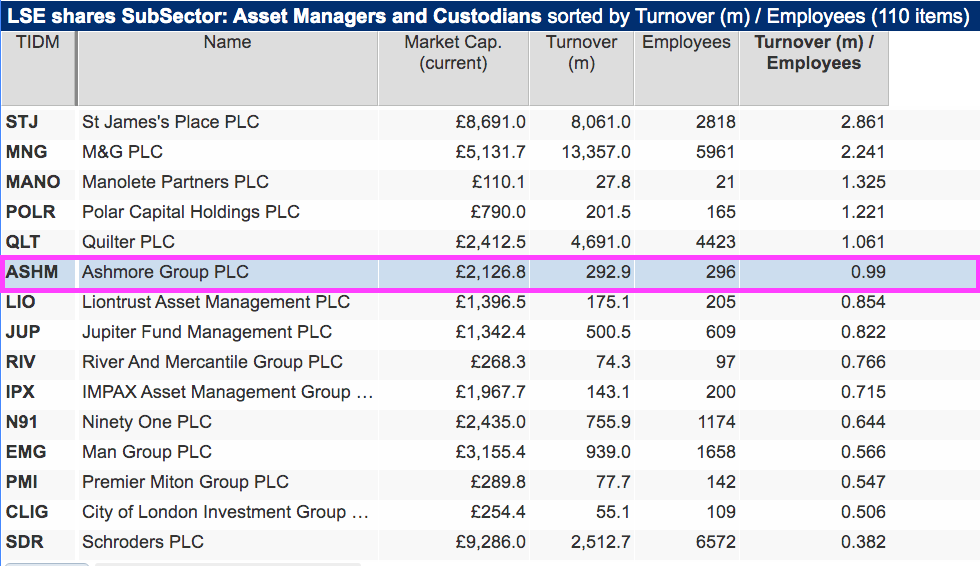980x566 pixels.
Task: Click Schroders ratio value 0.382
Action: (863, 542)
